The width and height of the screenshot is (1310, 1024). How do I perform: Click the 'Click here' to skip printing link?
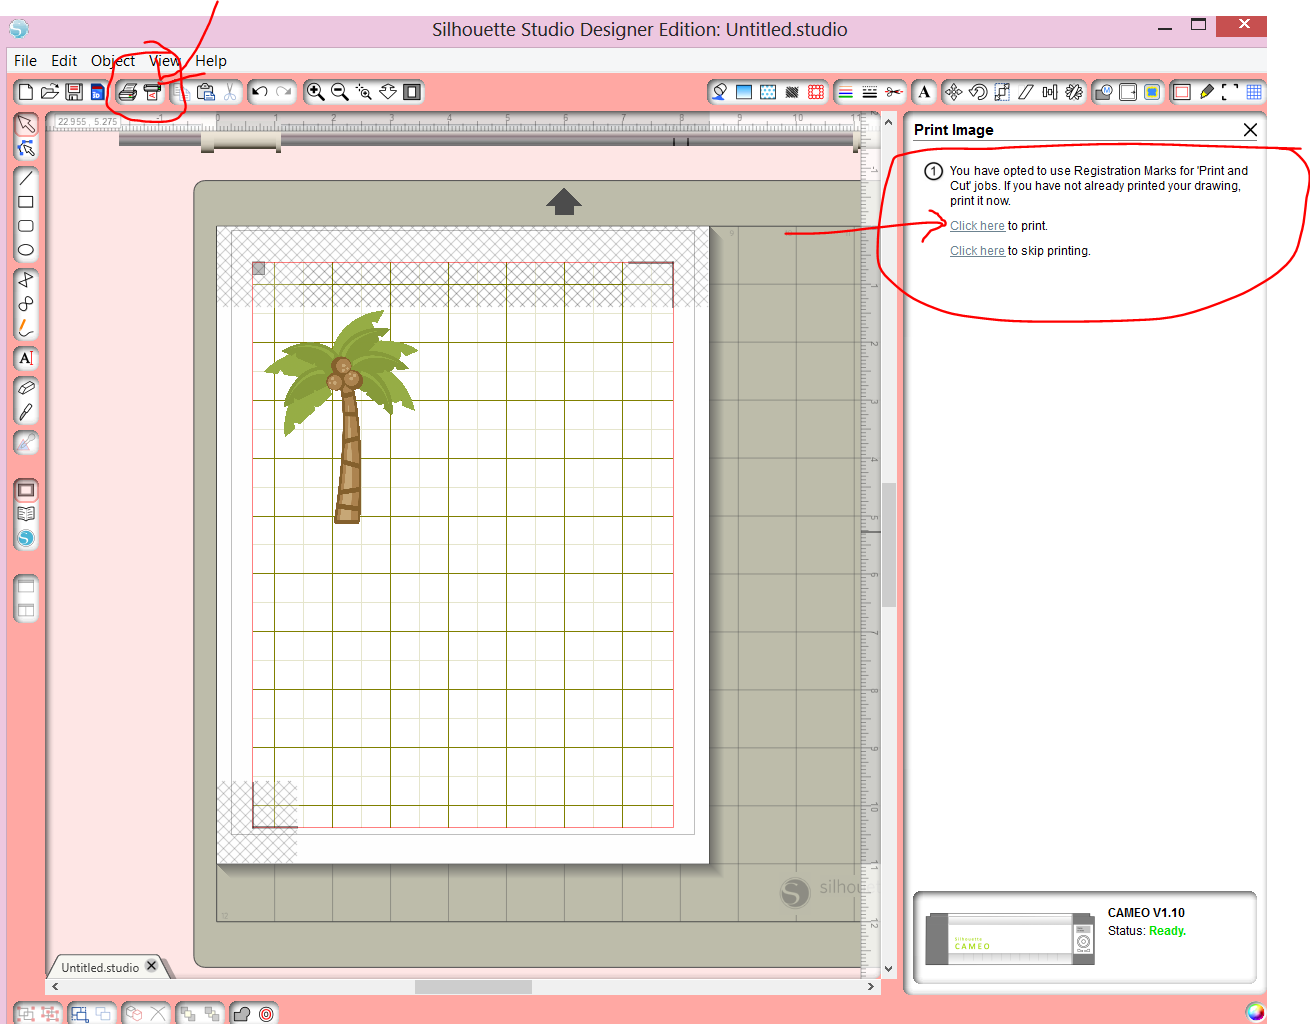(x=977, y=251)
